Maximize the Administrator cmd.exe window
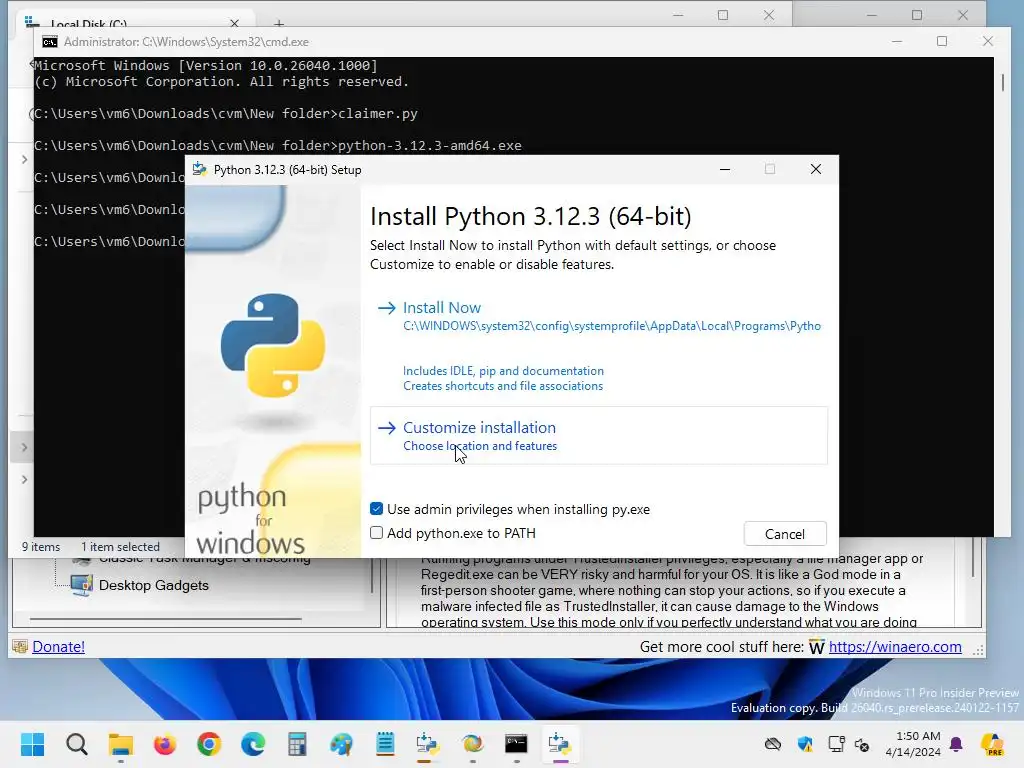Viewport: 1024px width, 768px height. click(x=942, y=41)
